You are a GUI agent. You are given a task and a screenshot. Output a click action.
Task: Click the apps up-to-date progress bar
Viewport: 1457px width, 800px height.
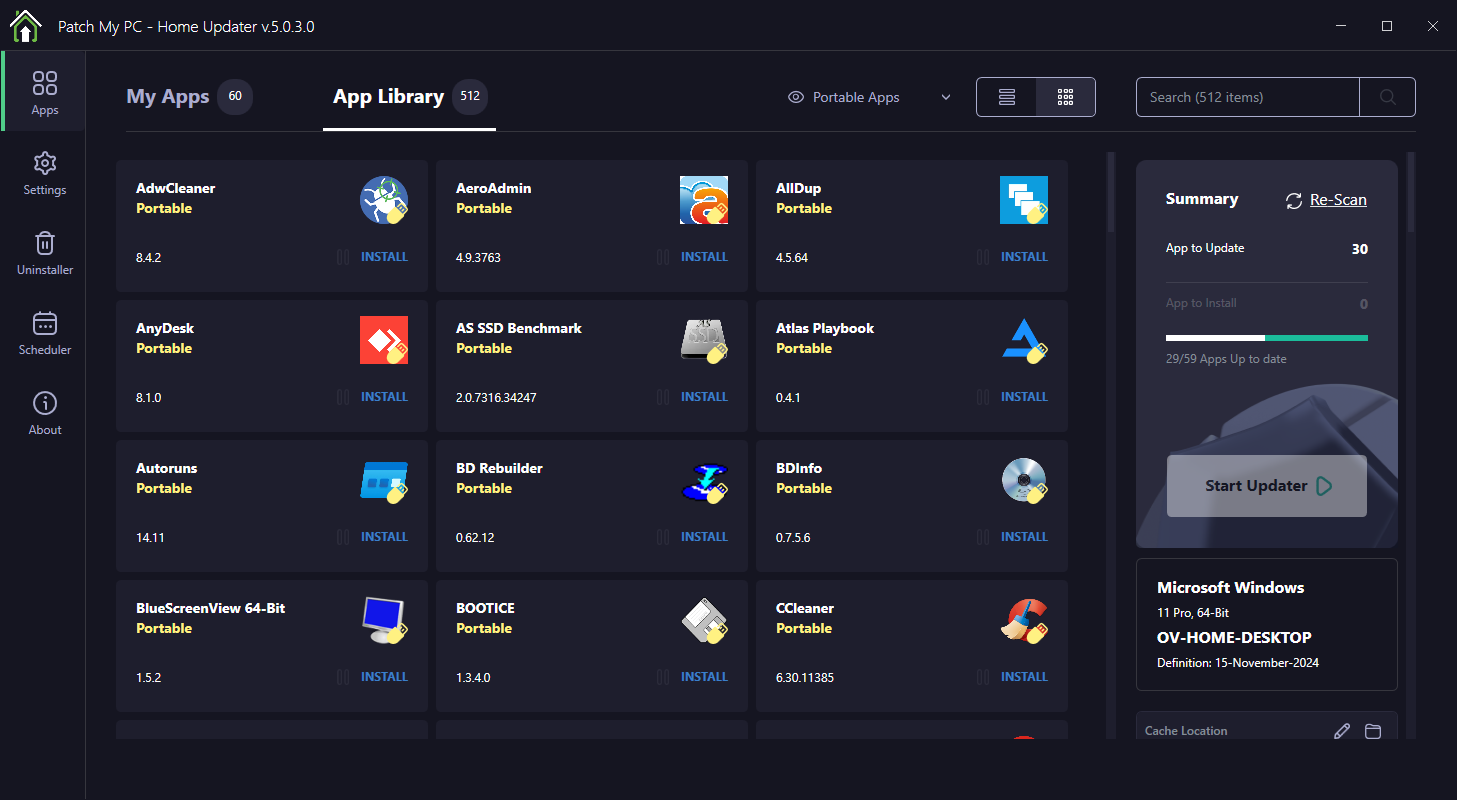click(x=1266, y=338)
